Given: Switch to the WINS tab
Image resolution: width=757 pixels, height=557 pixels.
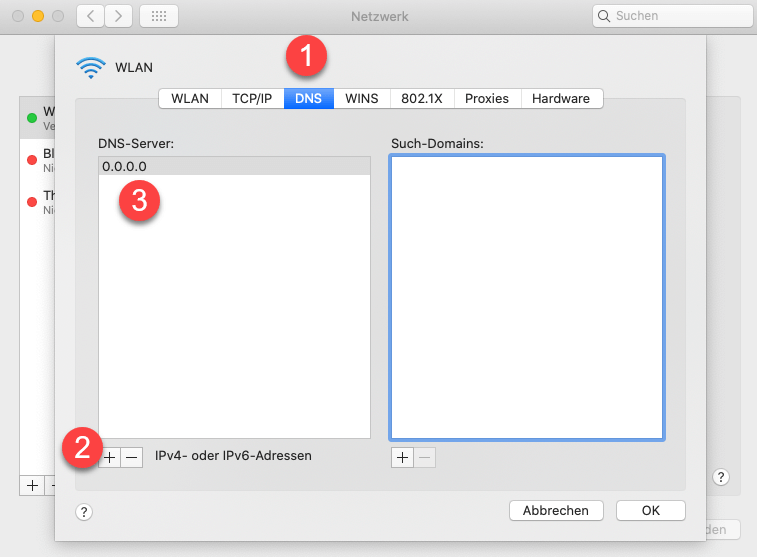Looking at the screenshot, I should point(362,98).
